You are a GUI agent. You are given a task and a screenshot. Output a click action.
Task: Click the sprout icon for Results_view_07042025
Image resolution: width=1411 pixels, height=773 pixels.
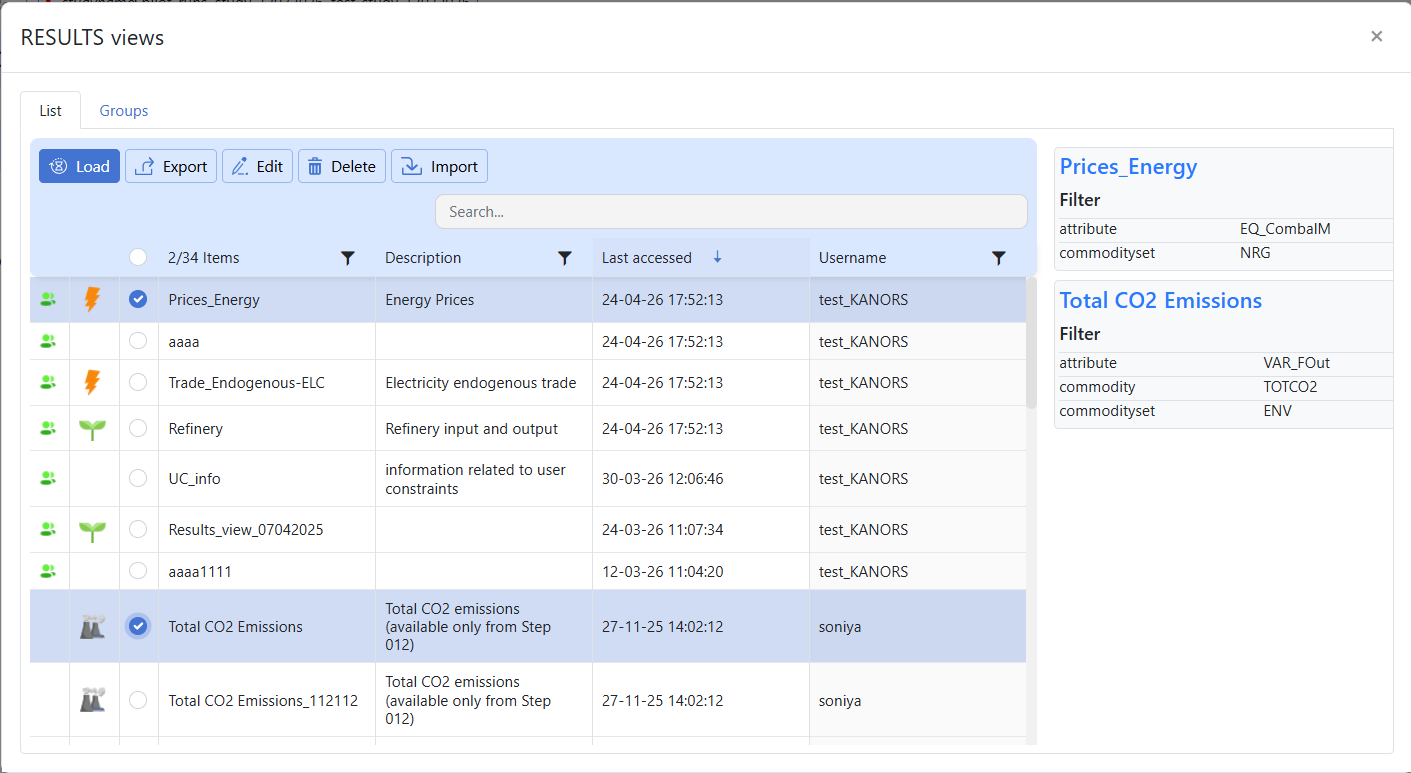coord(92,530)
